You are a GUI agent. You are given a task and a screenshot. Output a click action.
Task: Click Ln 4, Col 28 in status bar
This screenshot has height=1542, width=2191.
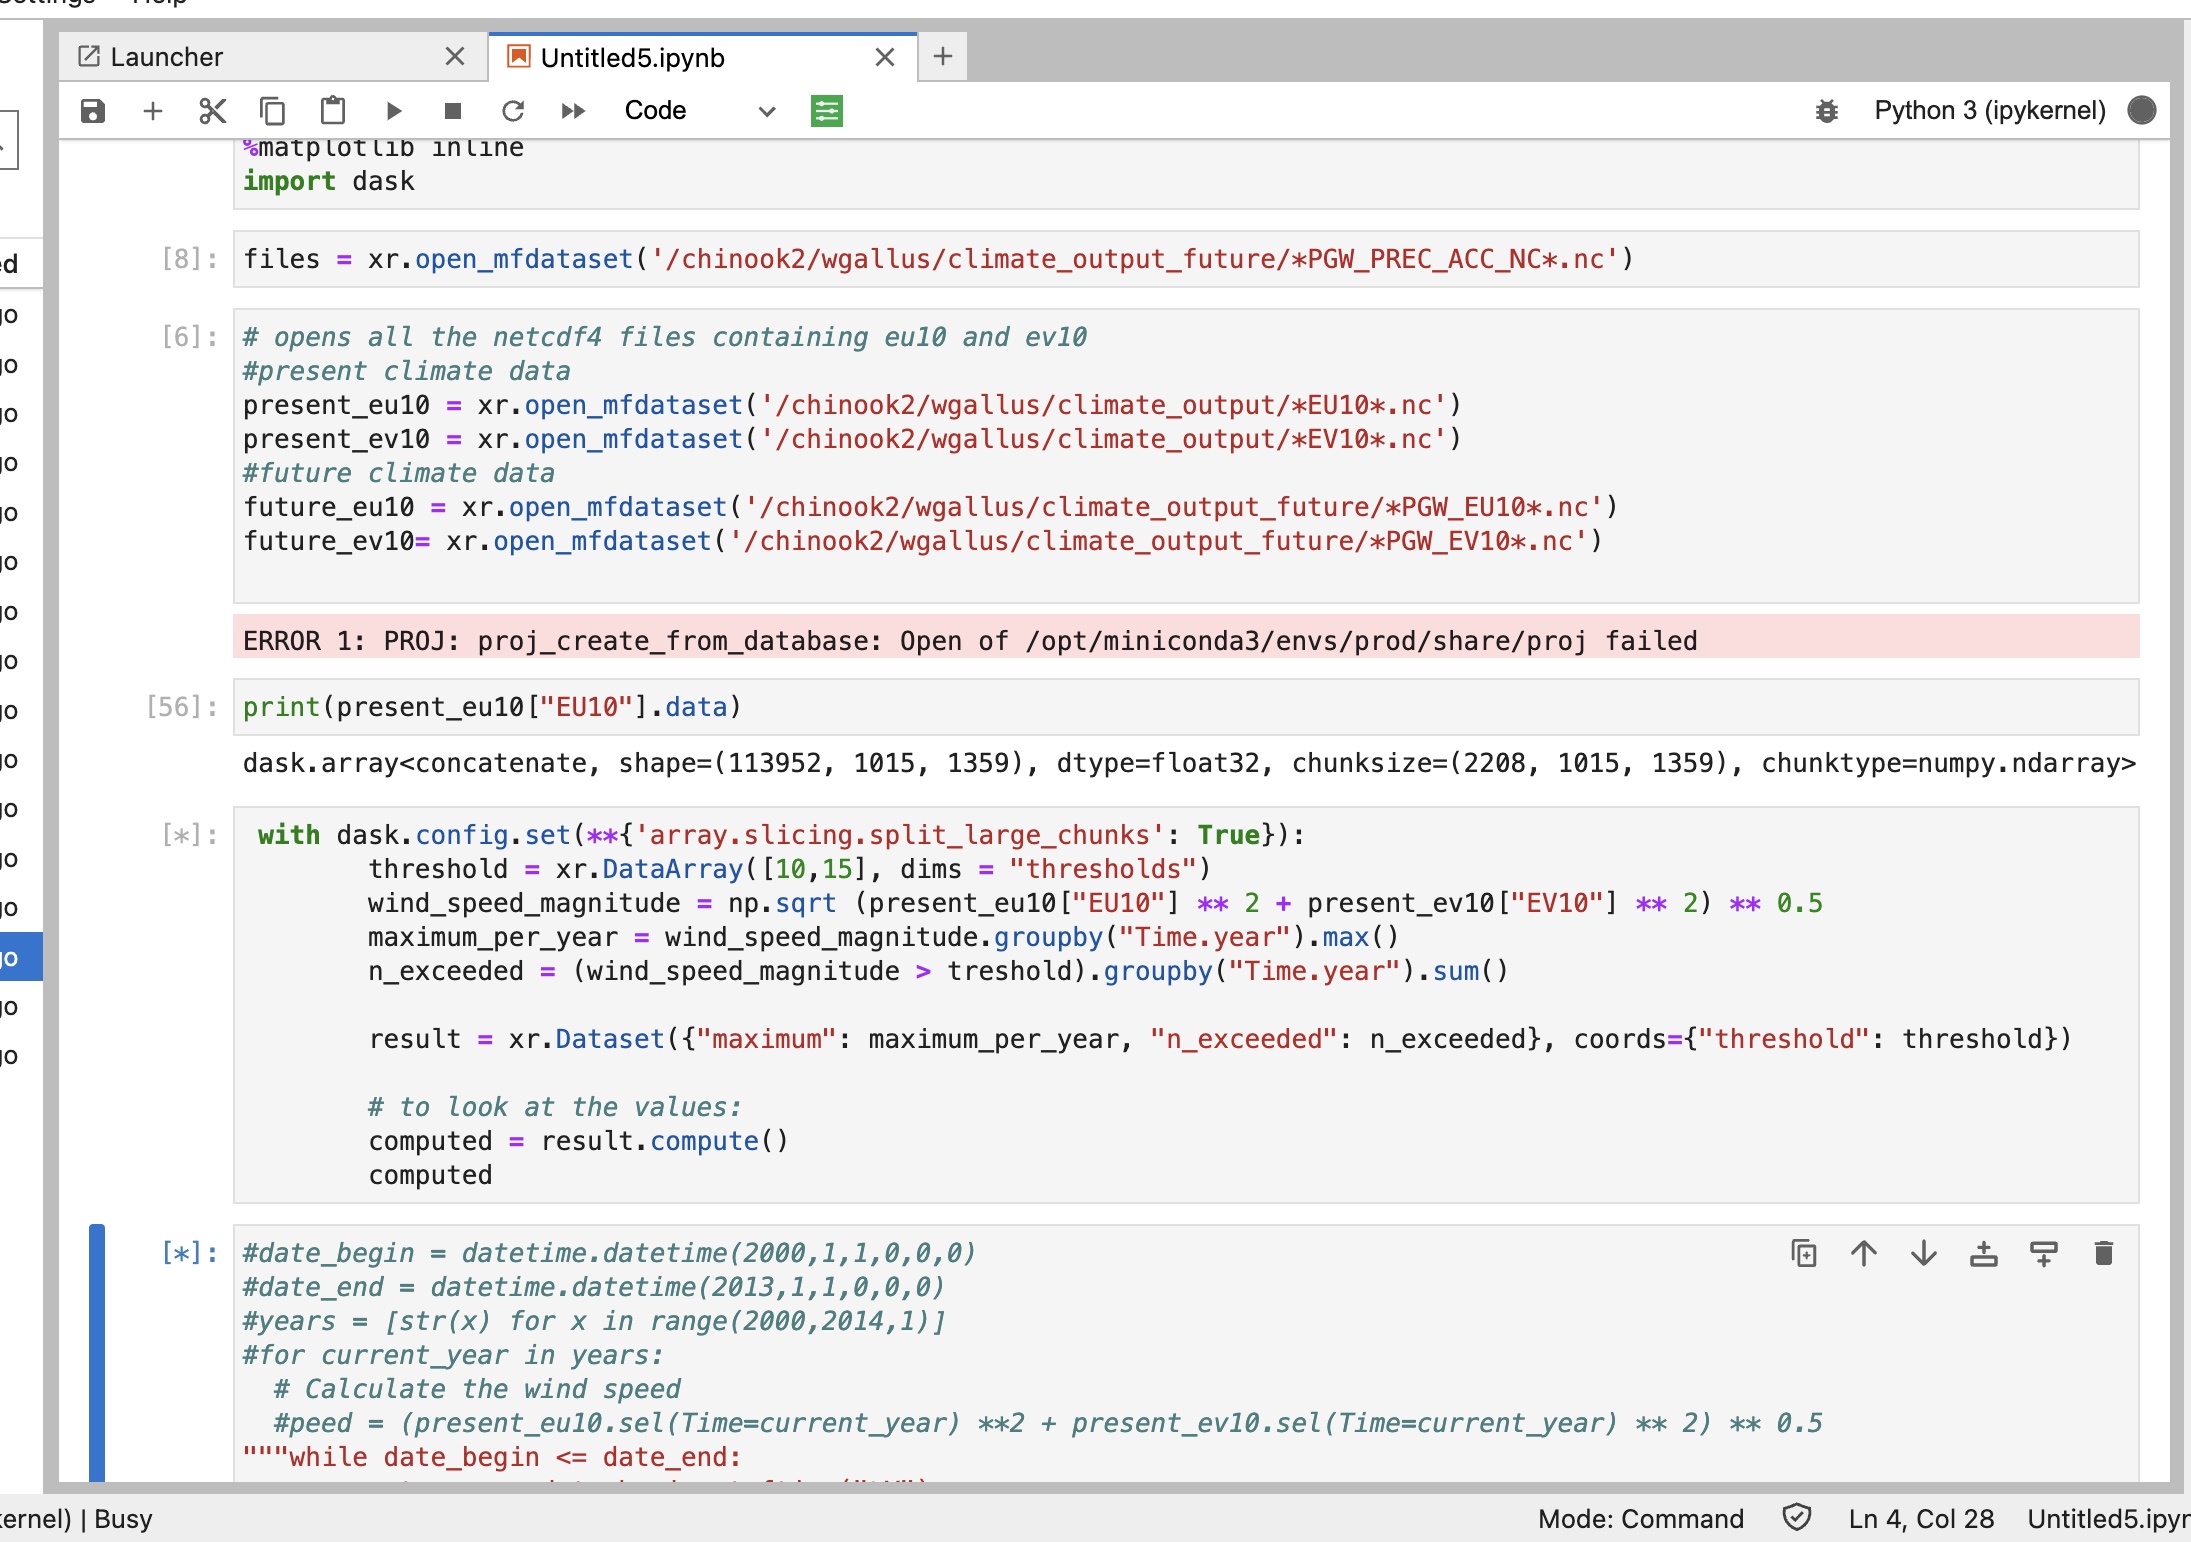tap(1921, 1519)
